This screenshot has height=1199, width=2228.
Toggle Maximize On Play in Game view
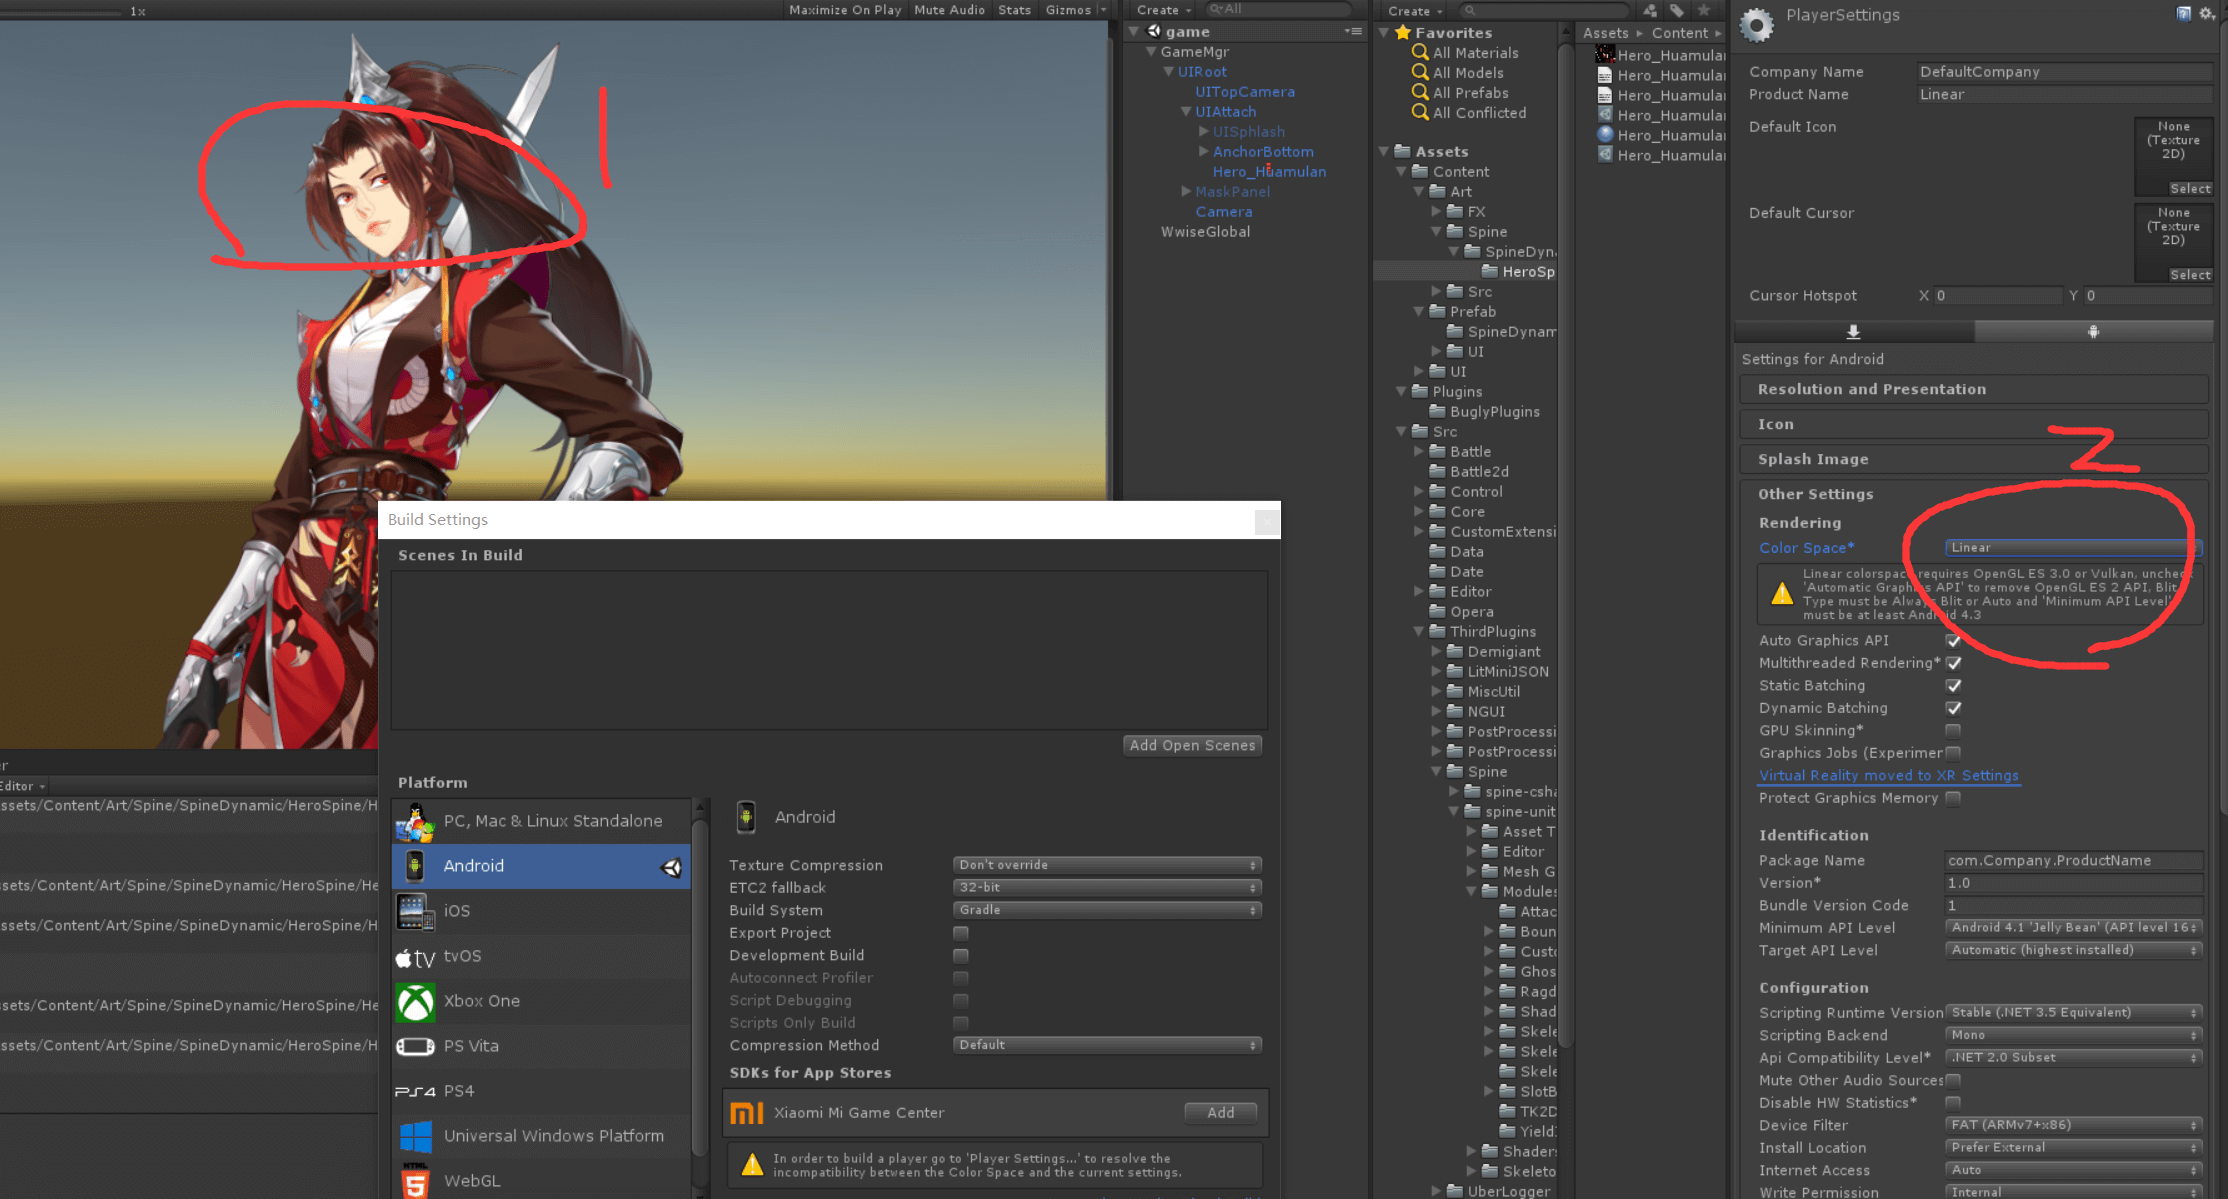tap(845, 10)
